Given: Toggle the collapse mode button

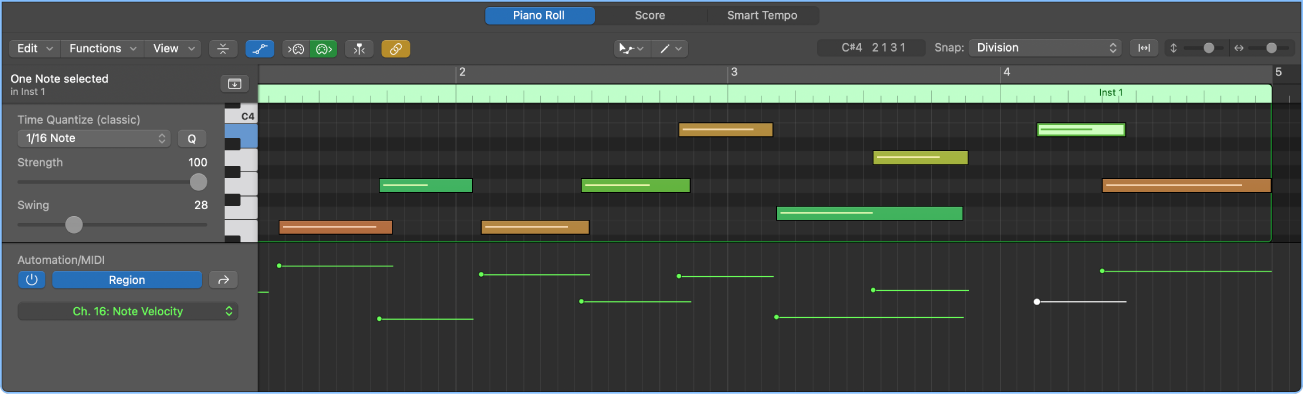Looking at the screenshot, I should pyautogui.click(x=224, y=48).
